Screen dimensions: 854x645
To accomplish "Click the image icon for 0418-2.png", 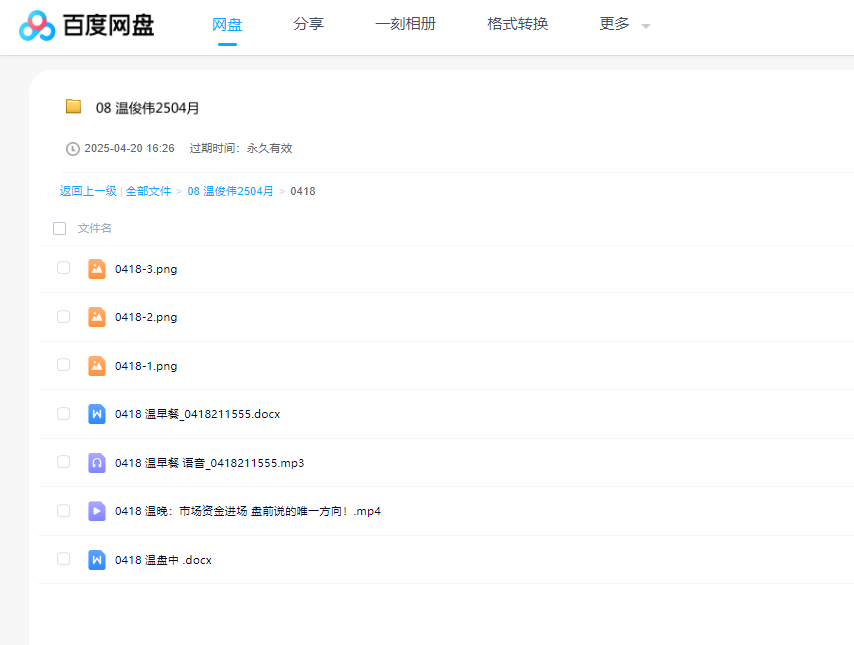I will pyautogui.click(x=97, y=317).
